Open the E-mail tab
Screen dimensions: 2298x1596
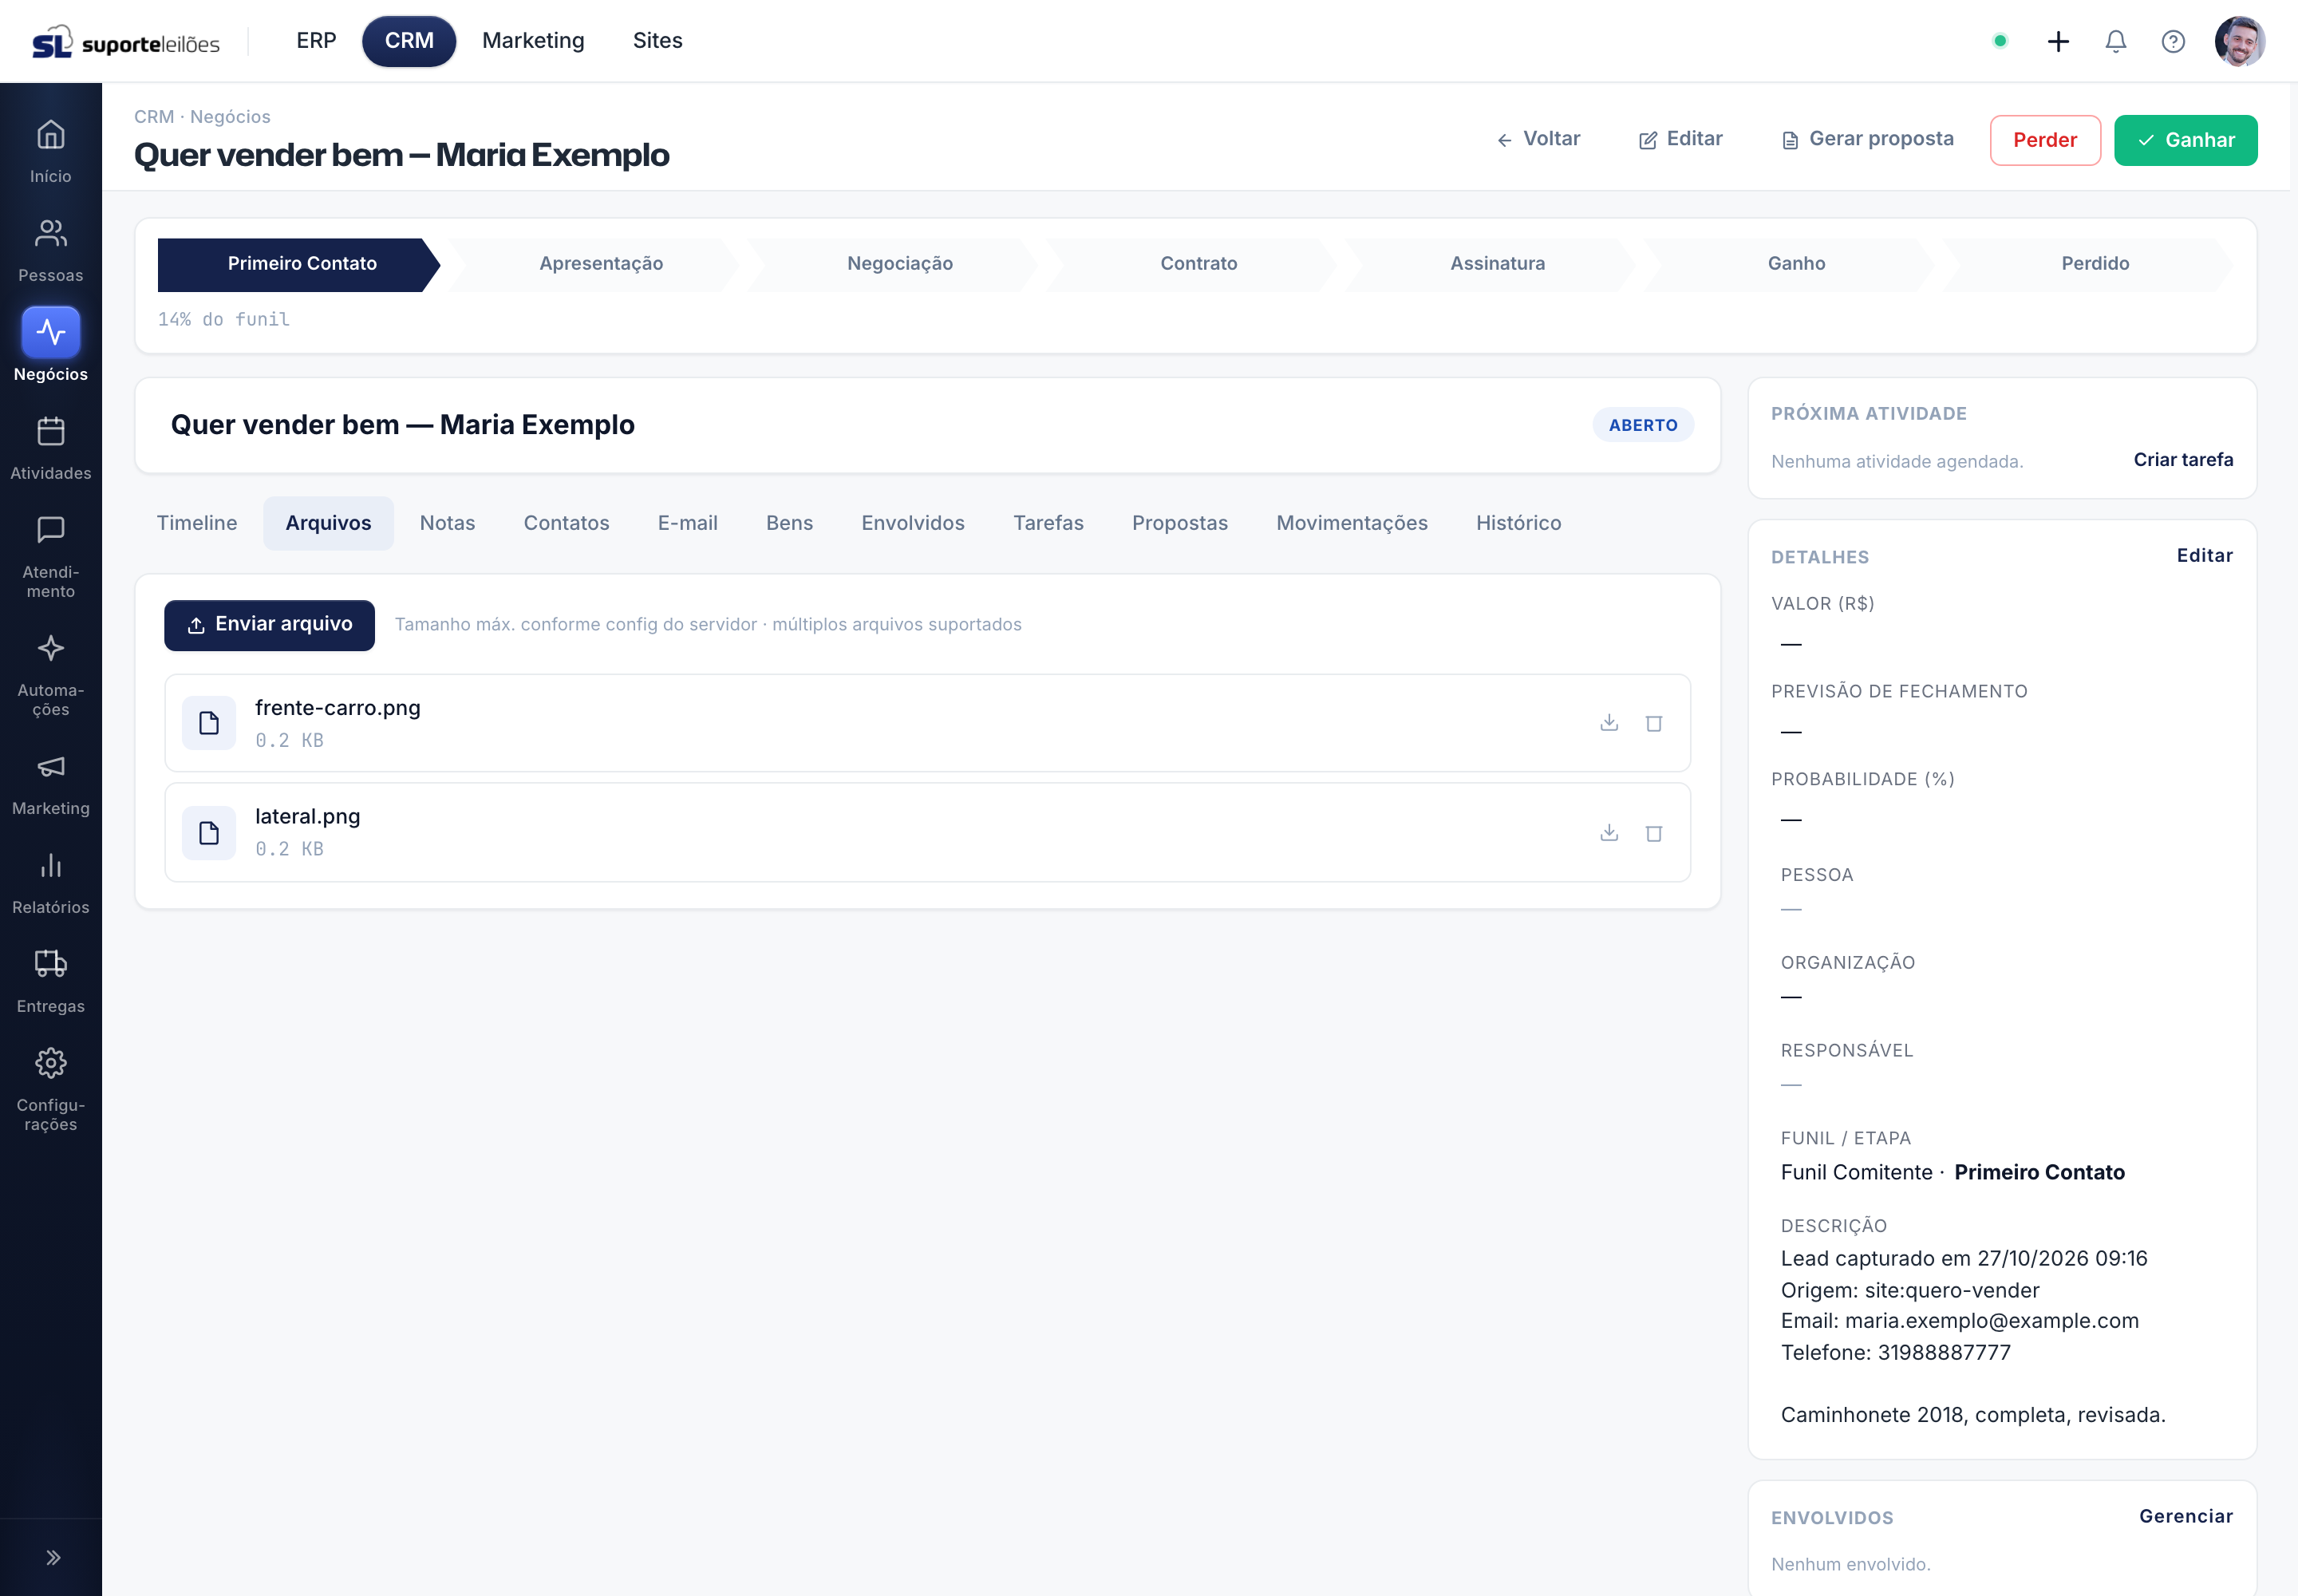687,523
